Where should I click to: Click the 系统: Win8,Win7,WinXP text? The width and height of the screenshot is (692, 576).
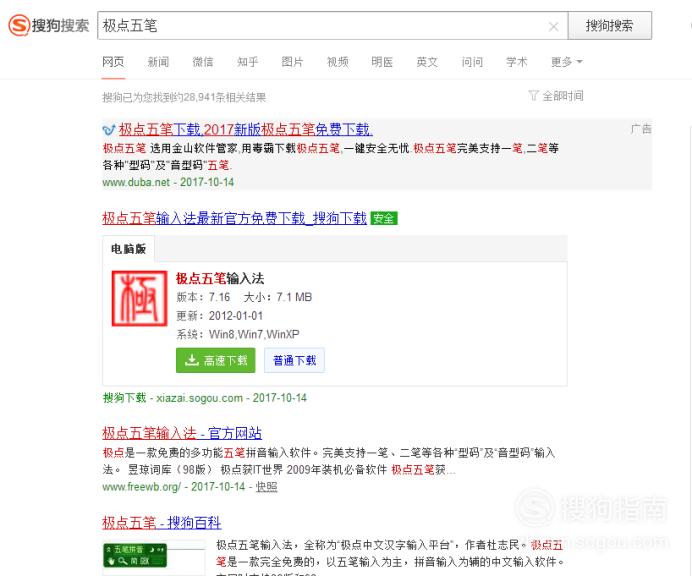pos(238,334)
